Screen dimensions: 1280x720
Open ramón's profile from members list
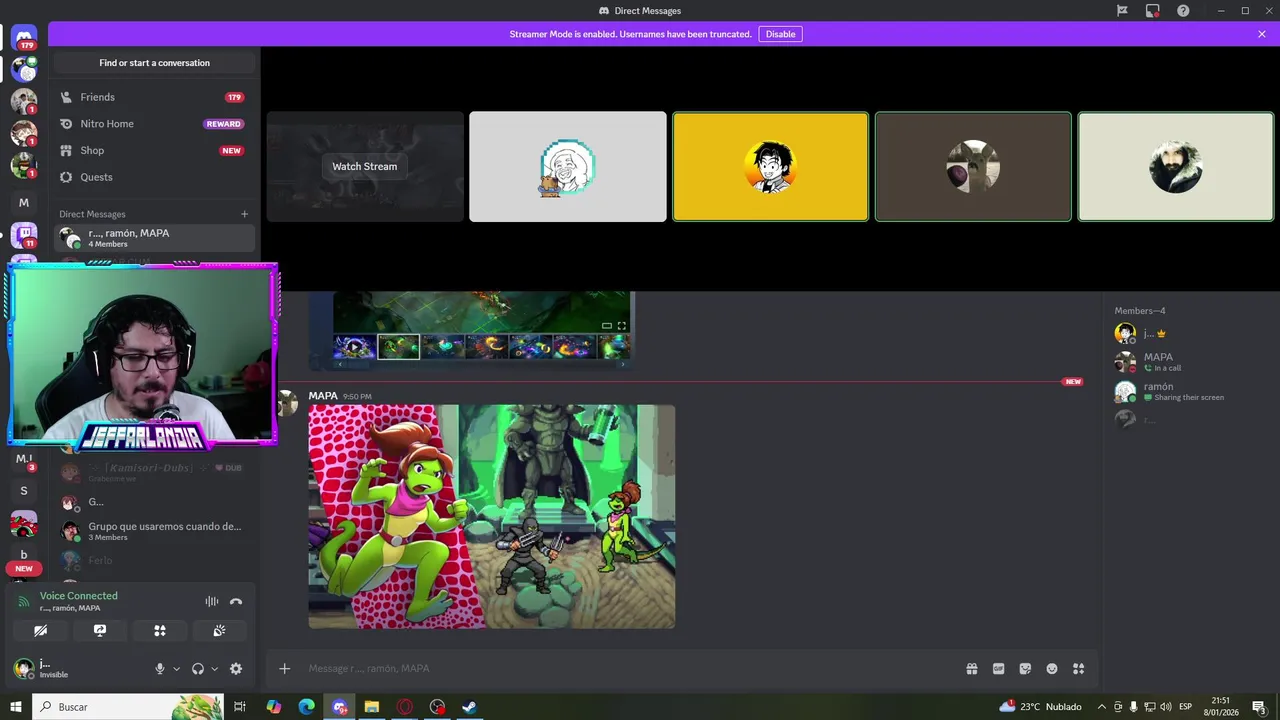1190,391
